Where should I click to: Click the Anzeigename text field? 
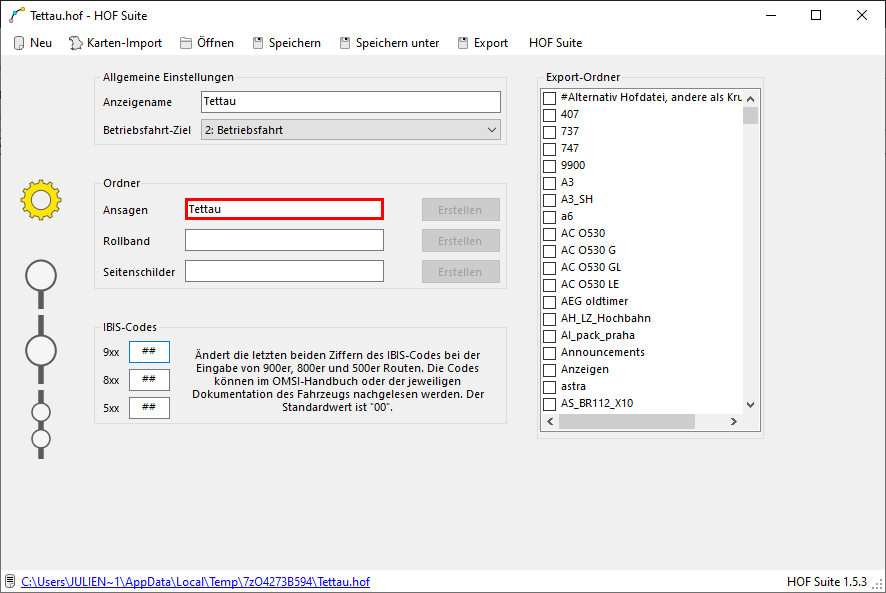click(x=350, y=102)
